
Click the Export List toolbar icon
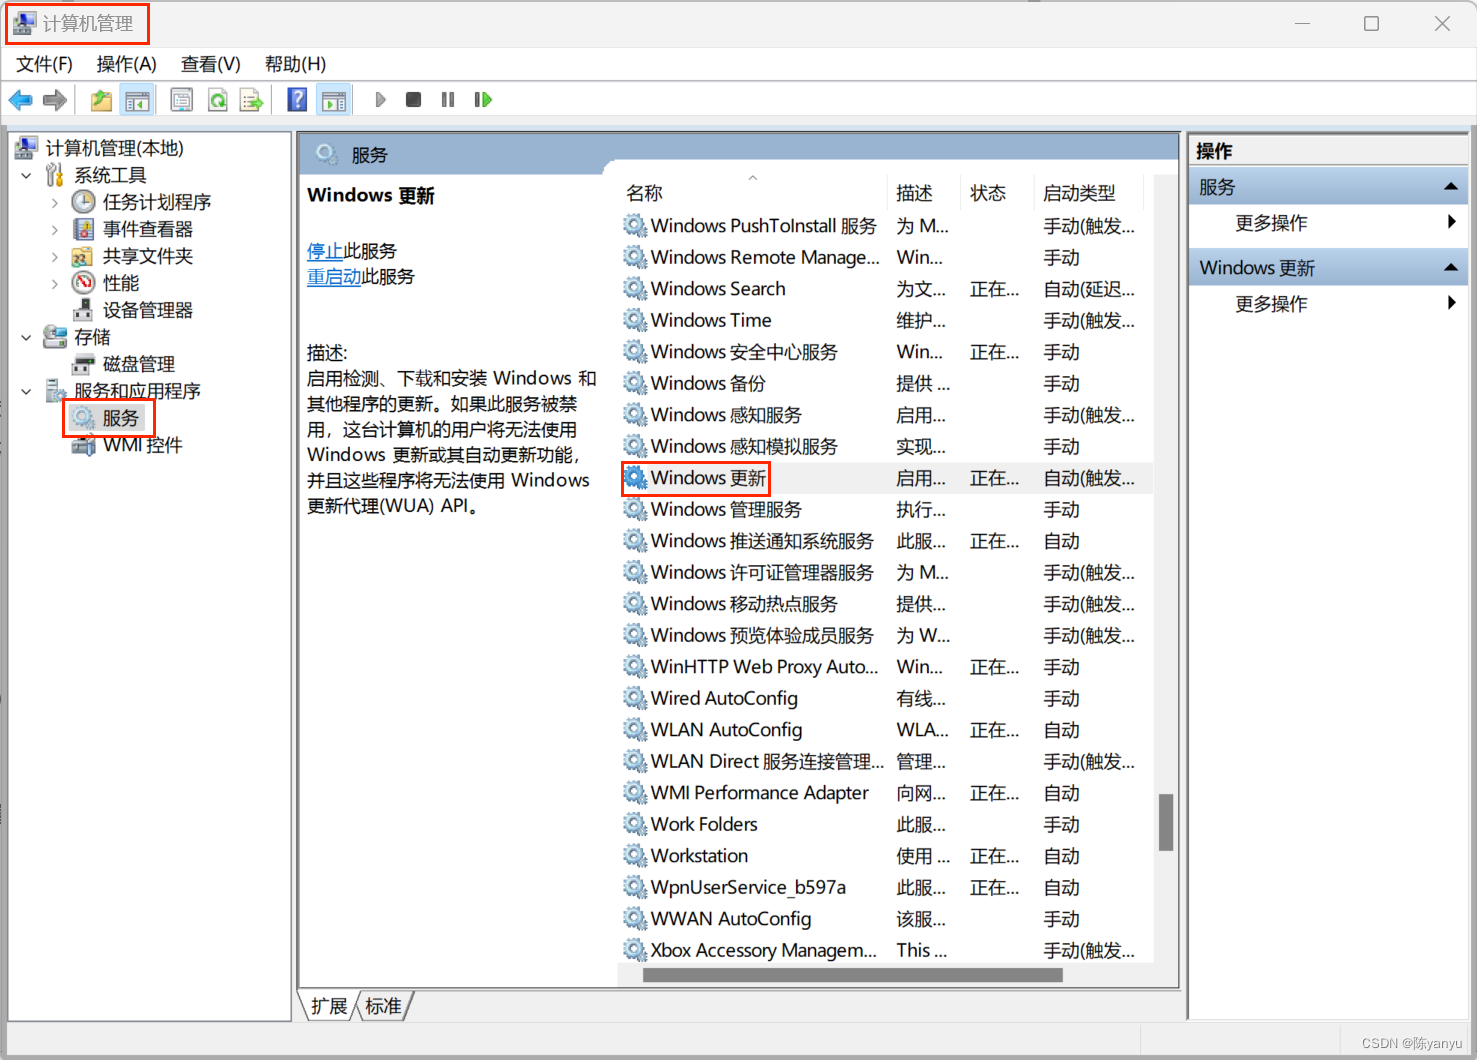(x=251, y=100)
